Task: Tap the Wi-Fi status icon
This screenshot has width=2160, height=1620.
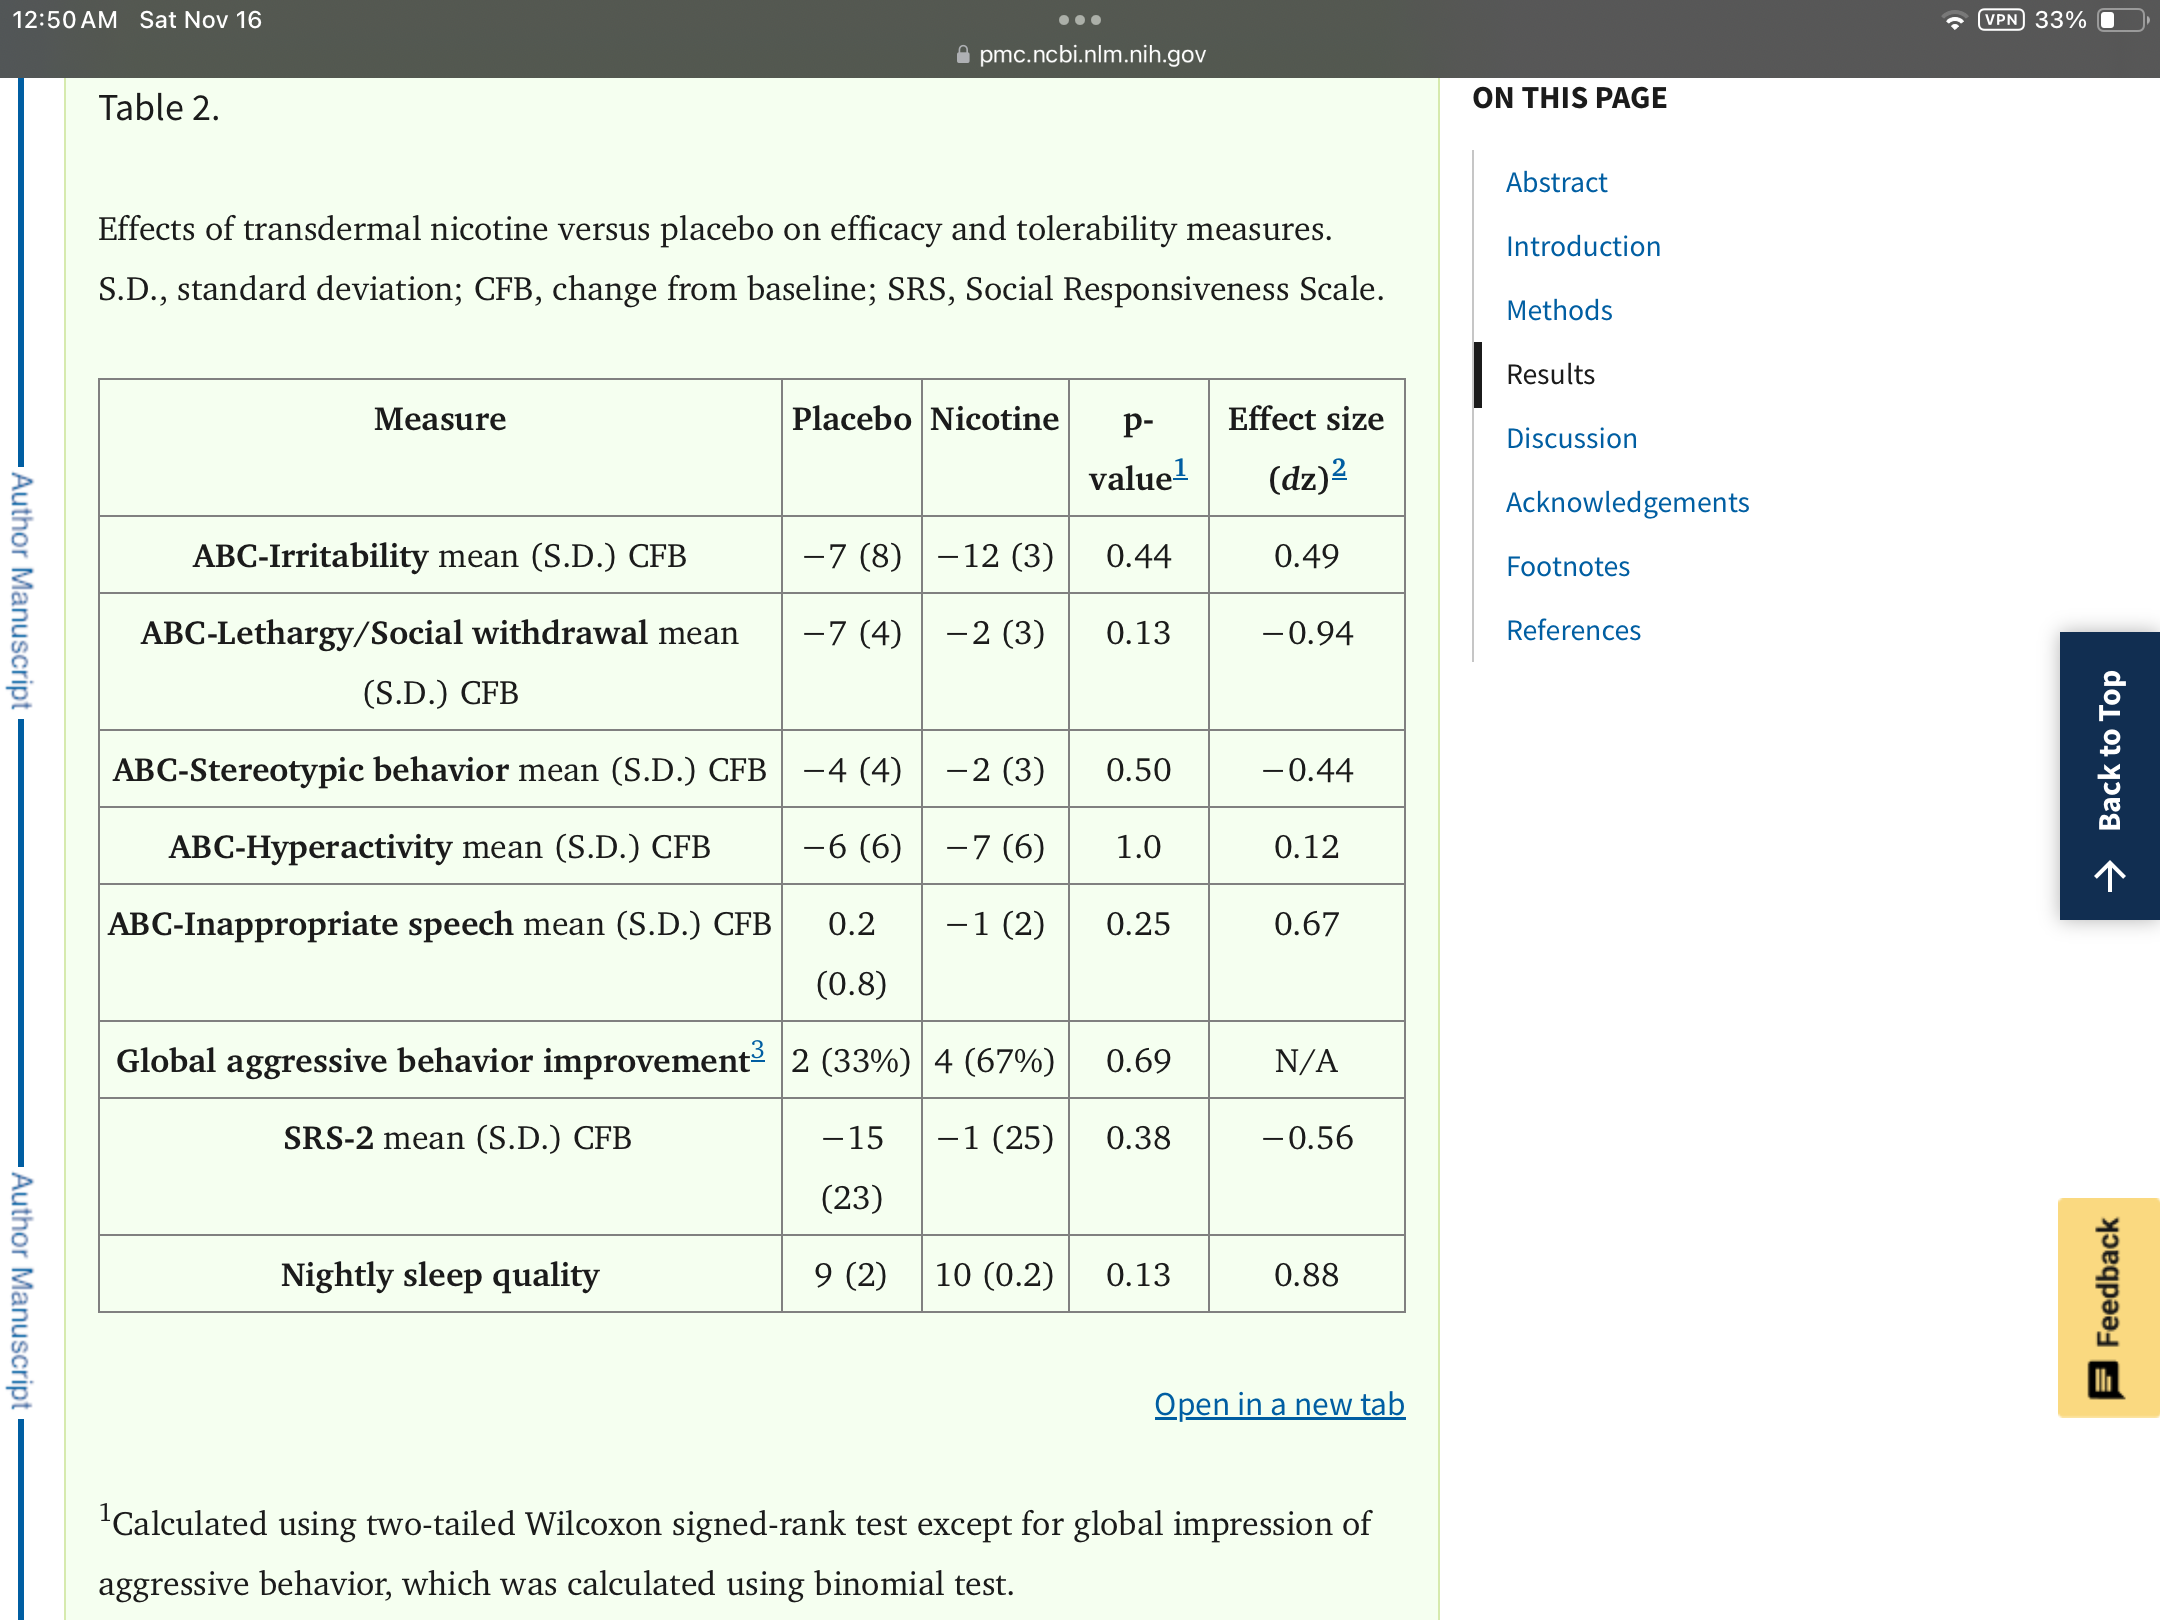Action: [x=1953, y=20]
